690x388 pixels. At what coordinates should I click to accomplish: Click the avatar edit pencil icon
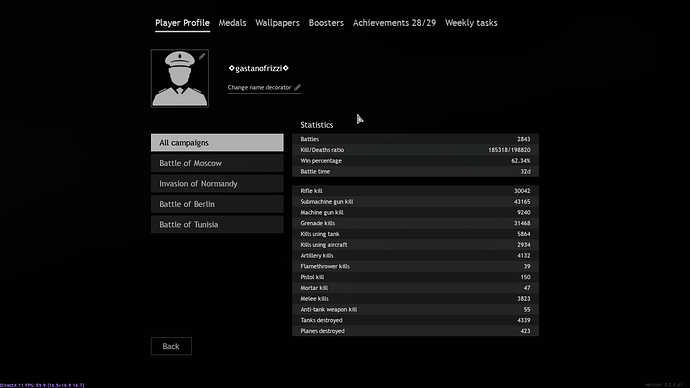pos(202,56)
